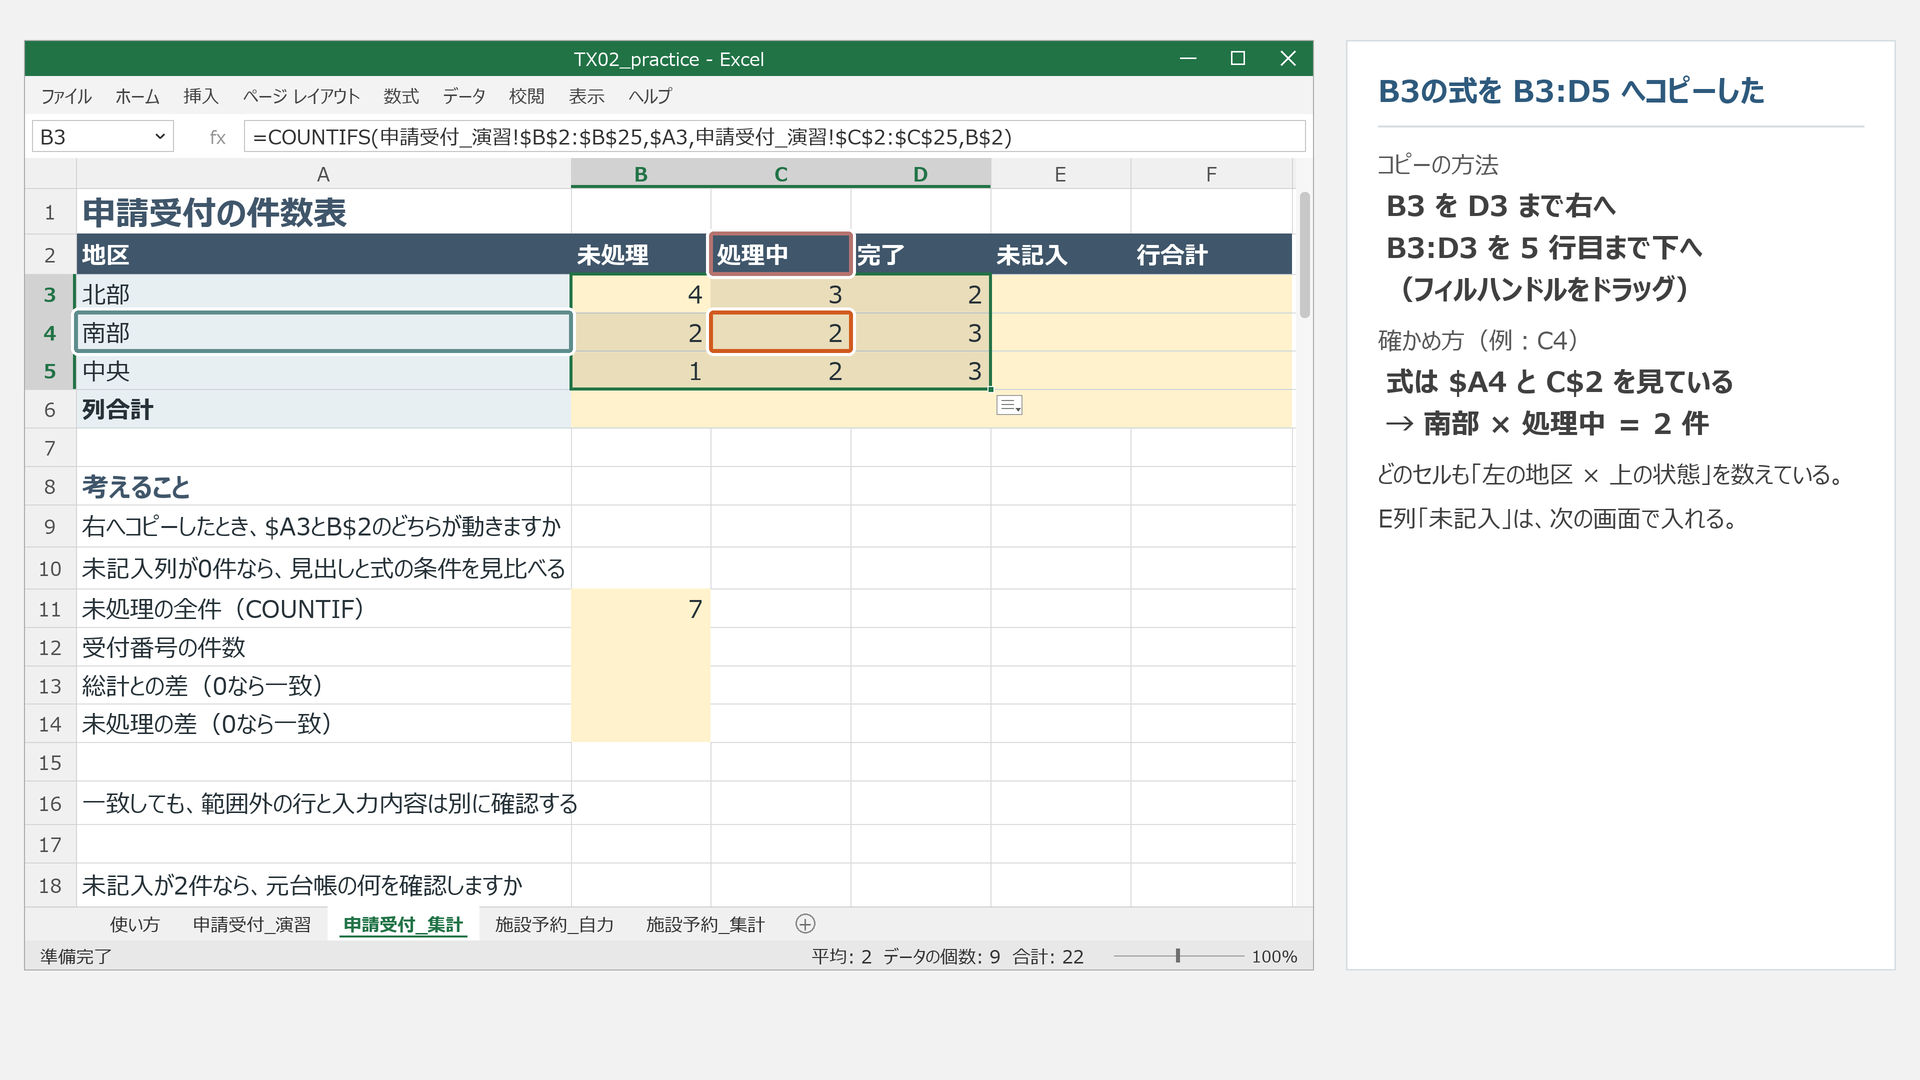Expand the Name Box dropdown arrow

coord(160,137)
